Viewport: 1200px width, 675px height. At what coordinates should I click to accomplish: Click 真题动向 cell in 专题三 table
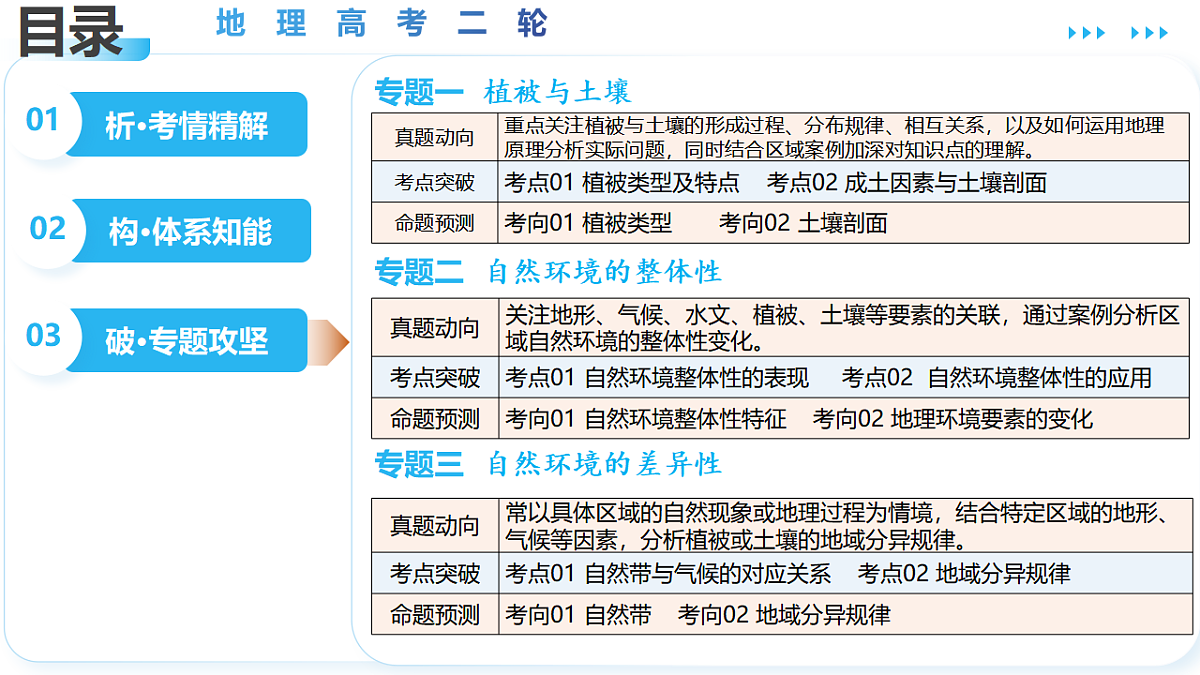pyautogui.click(x=435, y=525)
